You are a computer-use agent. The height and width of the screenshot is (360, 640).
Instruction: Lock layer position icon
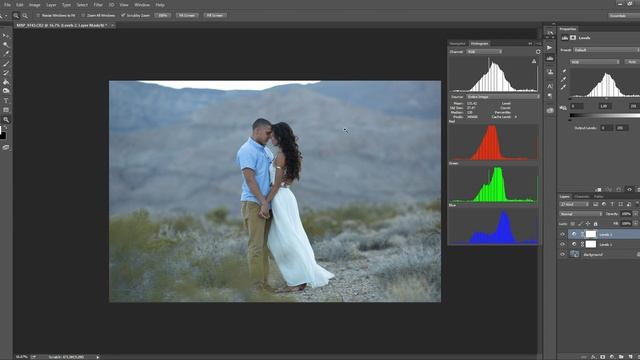tap(588, 224)
